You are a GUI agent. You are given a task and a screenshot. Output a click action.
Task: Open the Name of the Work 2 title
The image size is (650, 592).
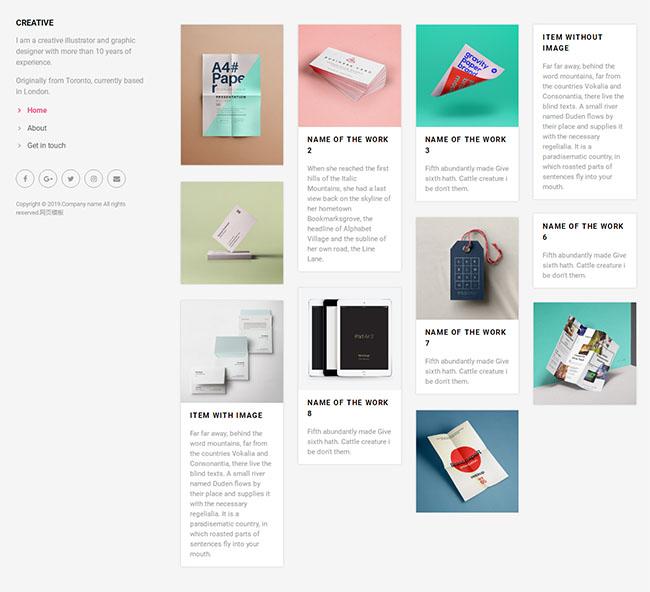[348, 145]
